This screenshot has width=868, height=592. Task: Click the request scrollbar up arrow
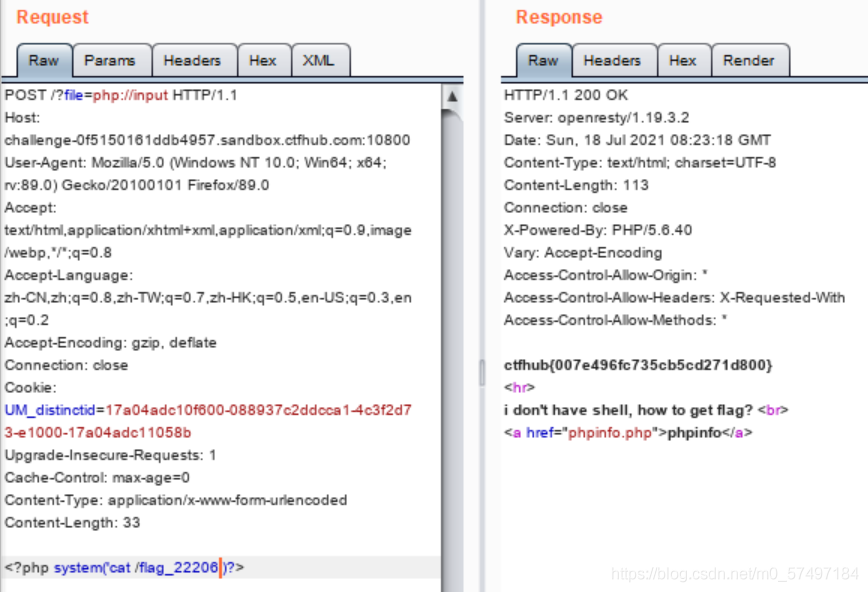[452, 96]
